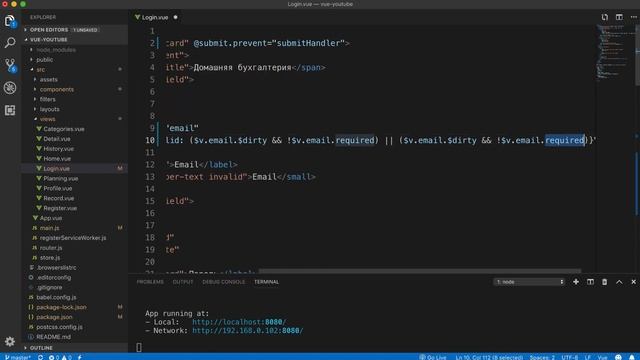
Task: Open main.js in the file tree
Action: (49, 228)
